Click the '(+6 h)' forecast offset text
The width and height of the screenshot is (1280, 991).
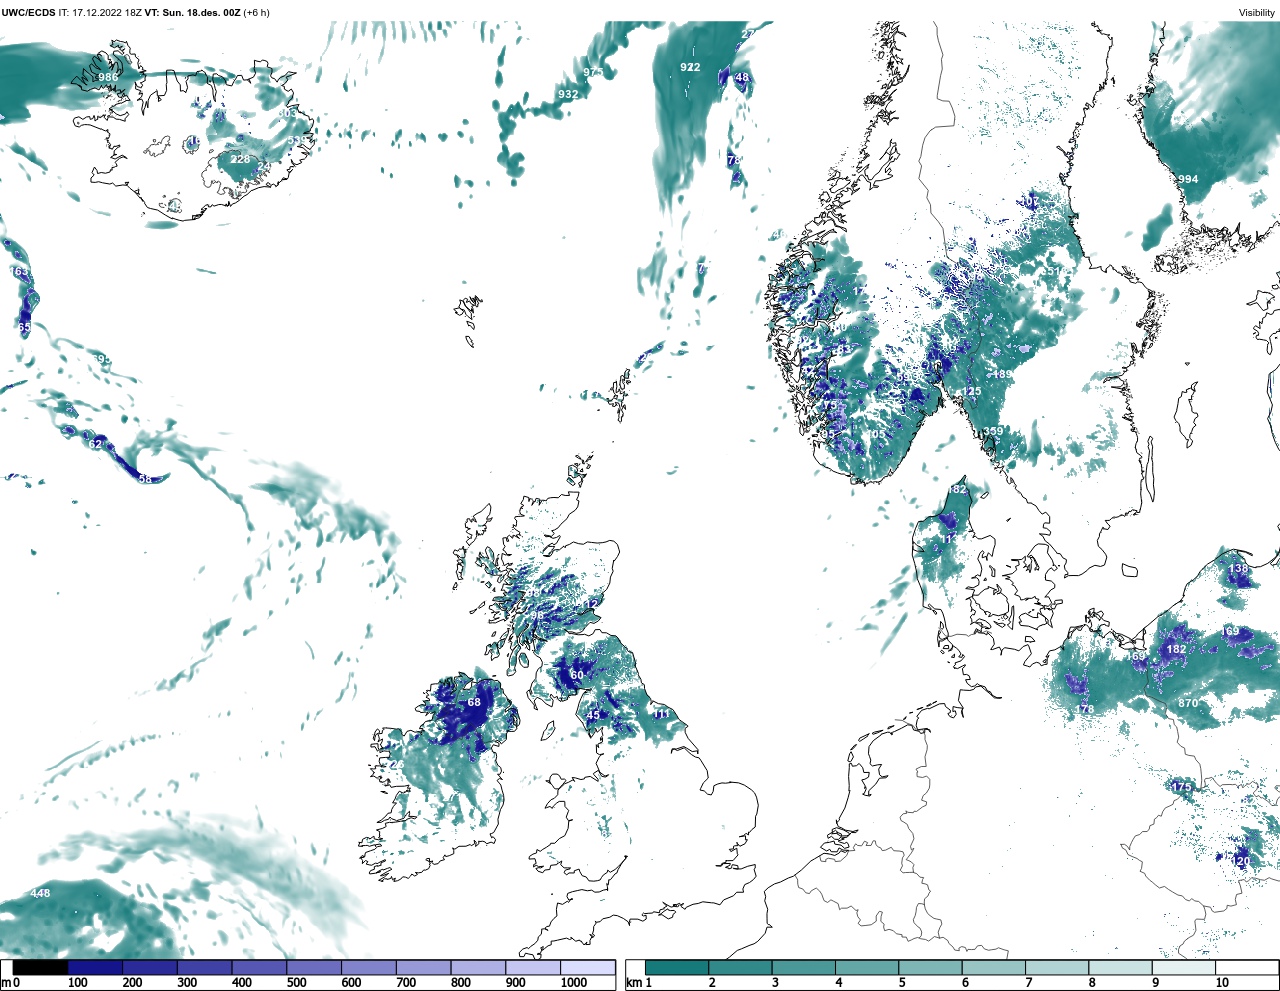[x=256, y=13]
